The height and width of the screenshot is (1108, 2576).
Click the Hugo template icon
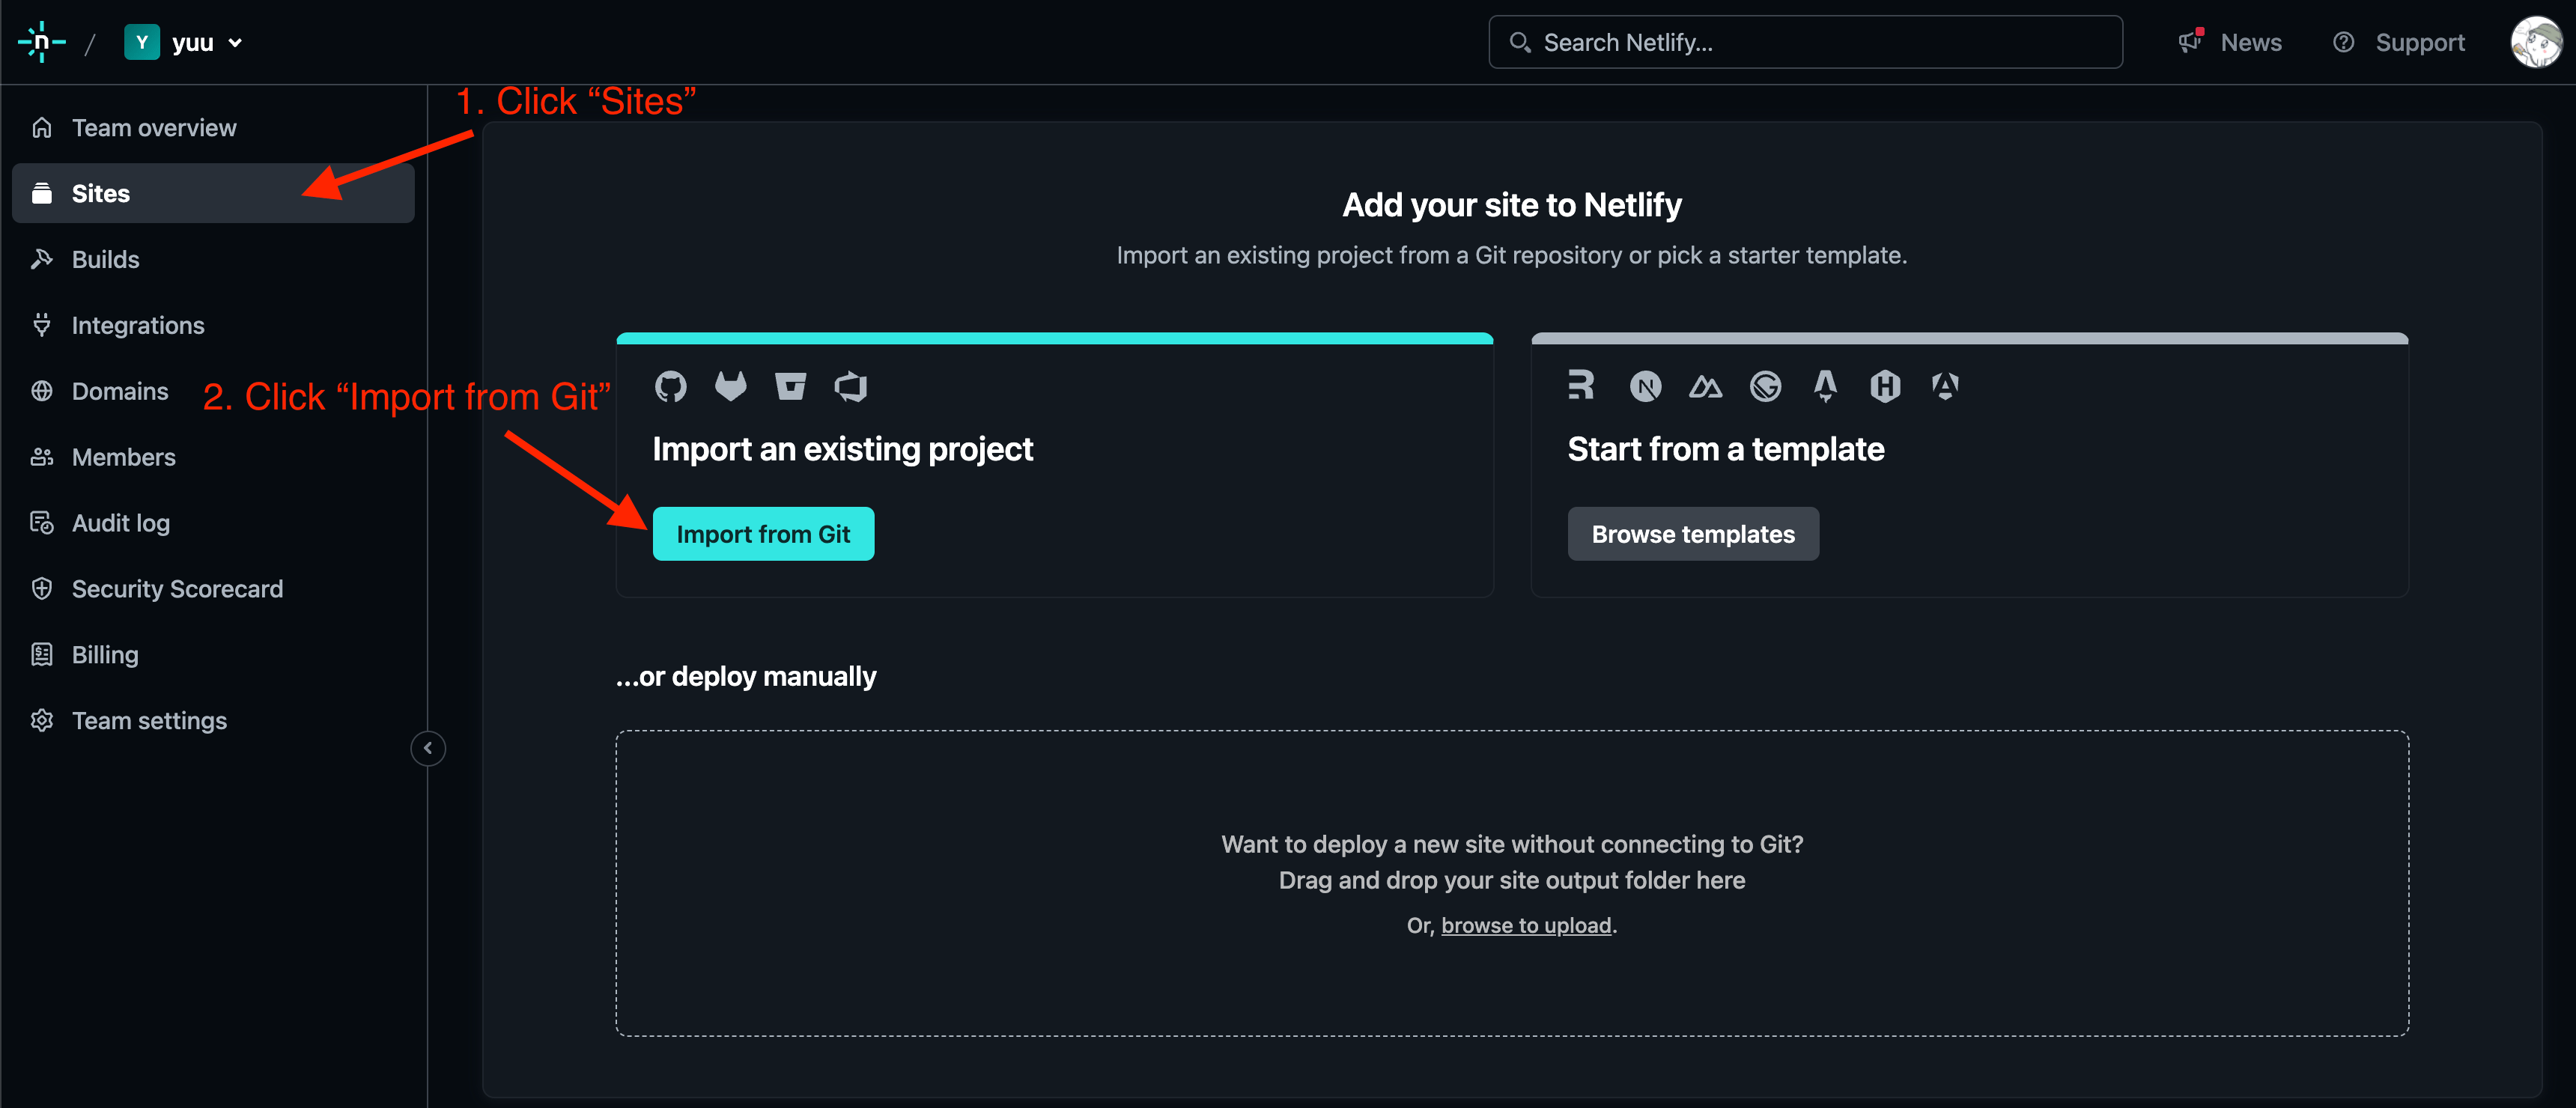[x=1885, y=386]
